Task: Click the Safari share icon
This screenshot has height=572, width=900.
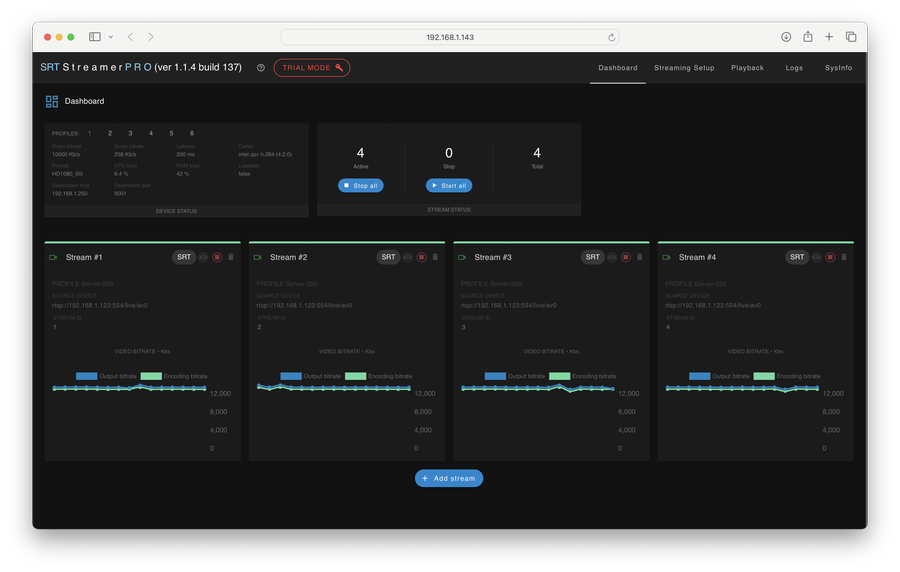Action: click(808, 37)
